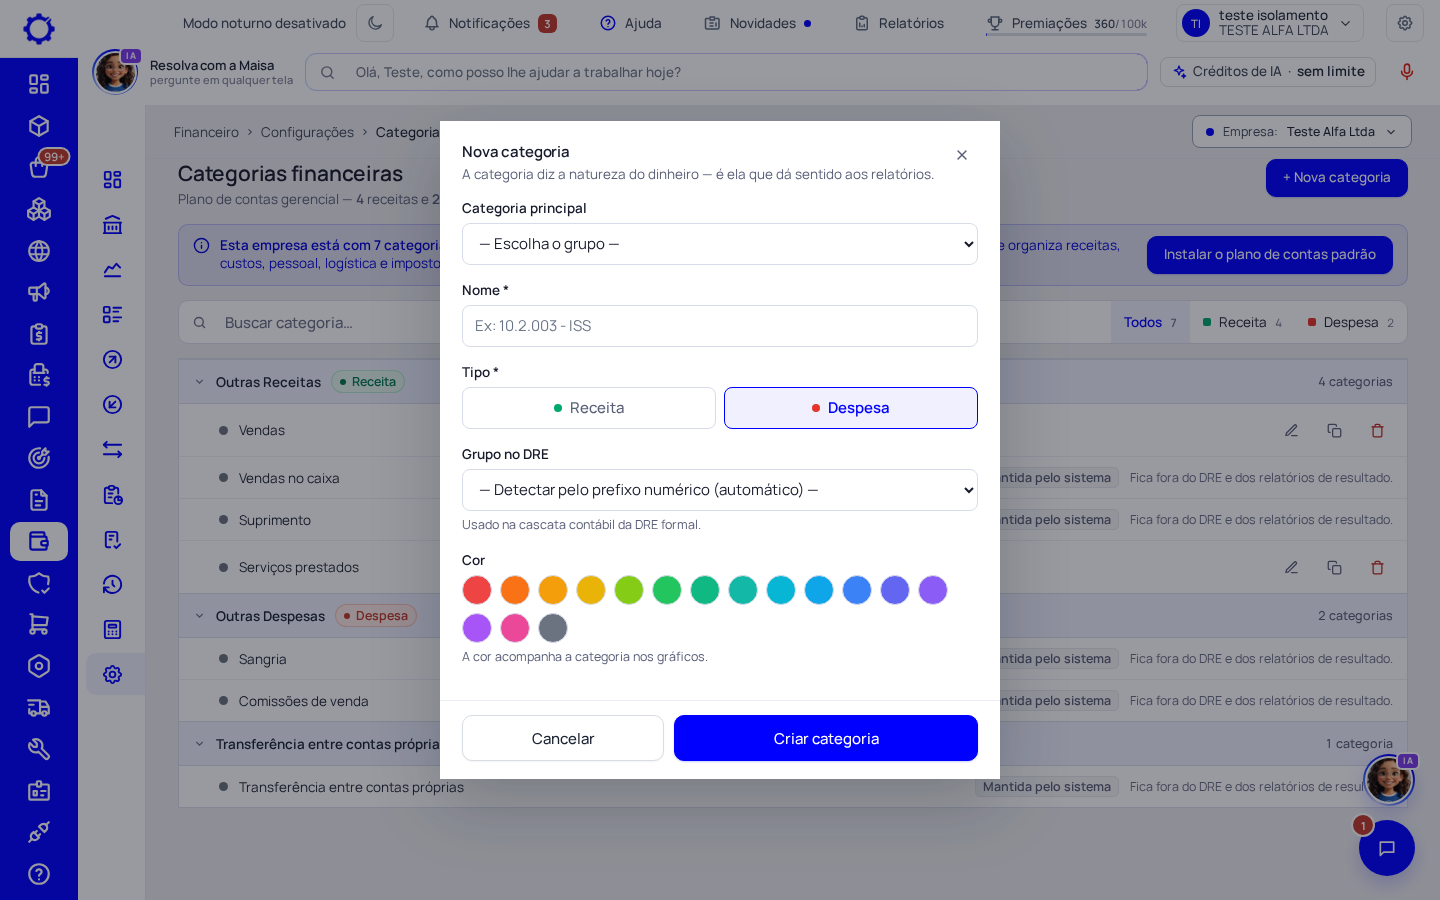The image size is (1440, 900).
Task: Click Instalar o plano de contas padrão
Action: point(1270,255)
